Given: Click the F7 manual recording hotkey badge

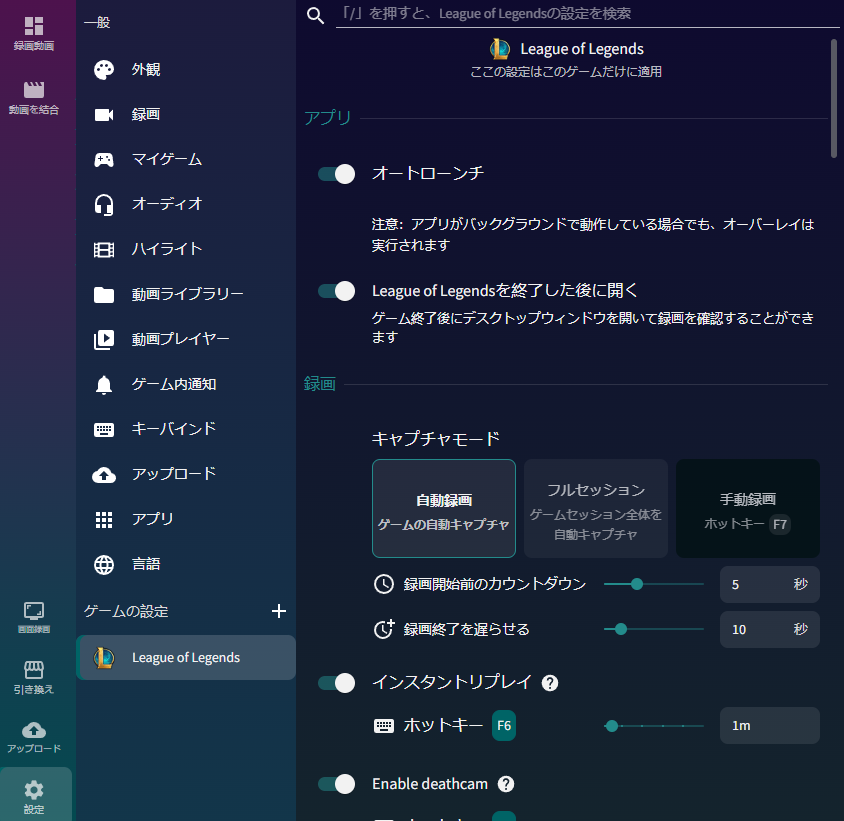Looking at the screenshot, I should pyautogui.click(x=780, y=524).
